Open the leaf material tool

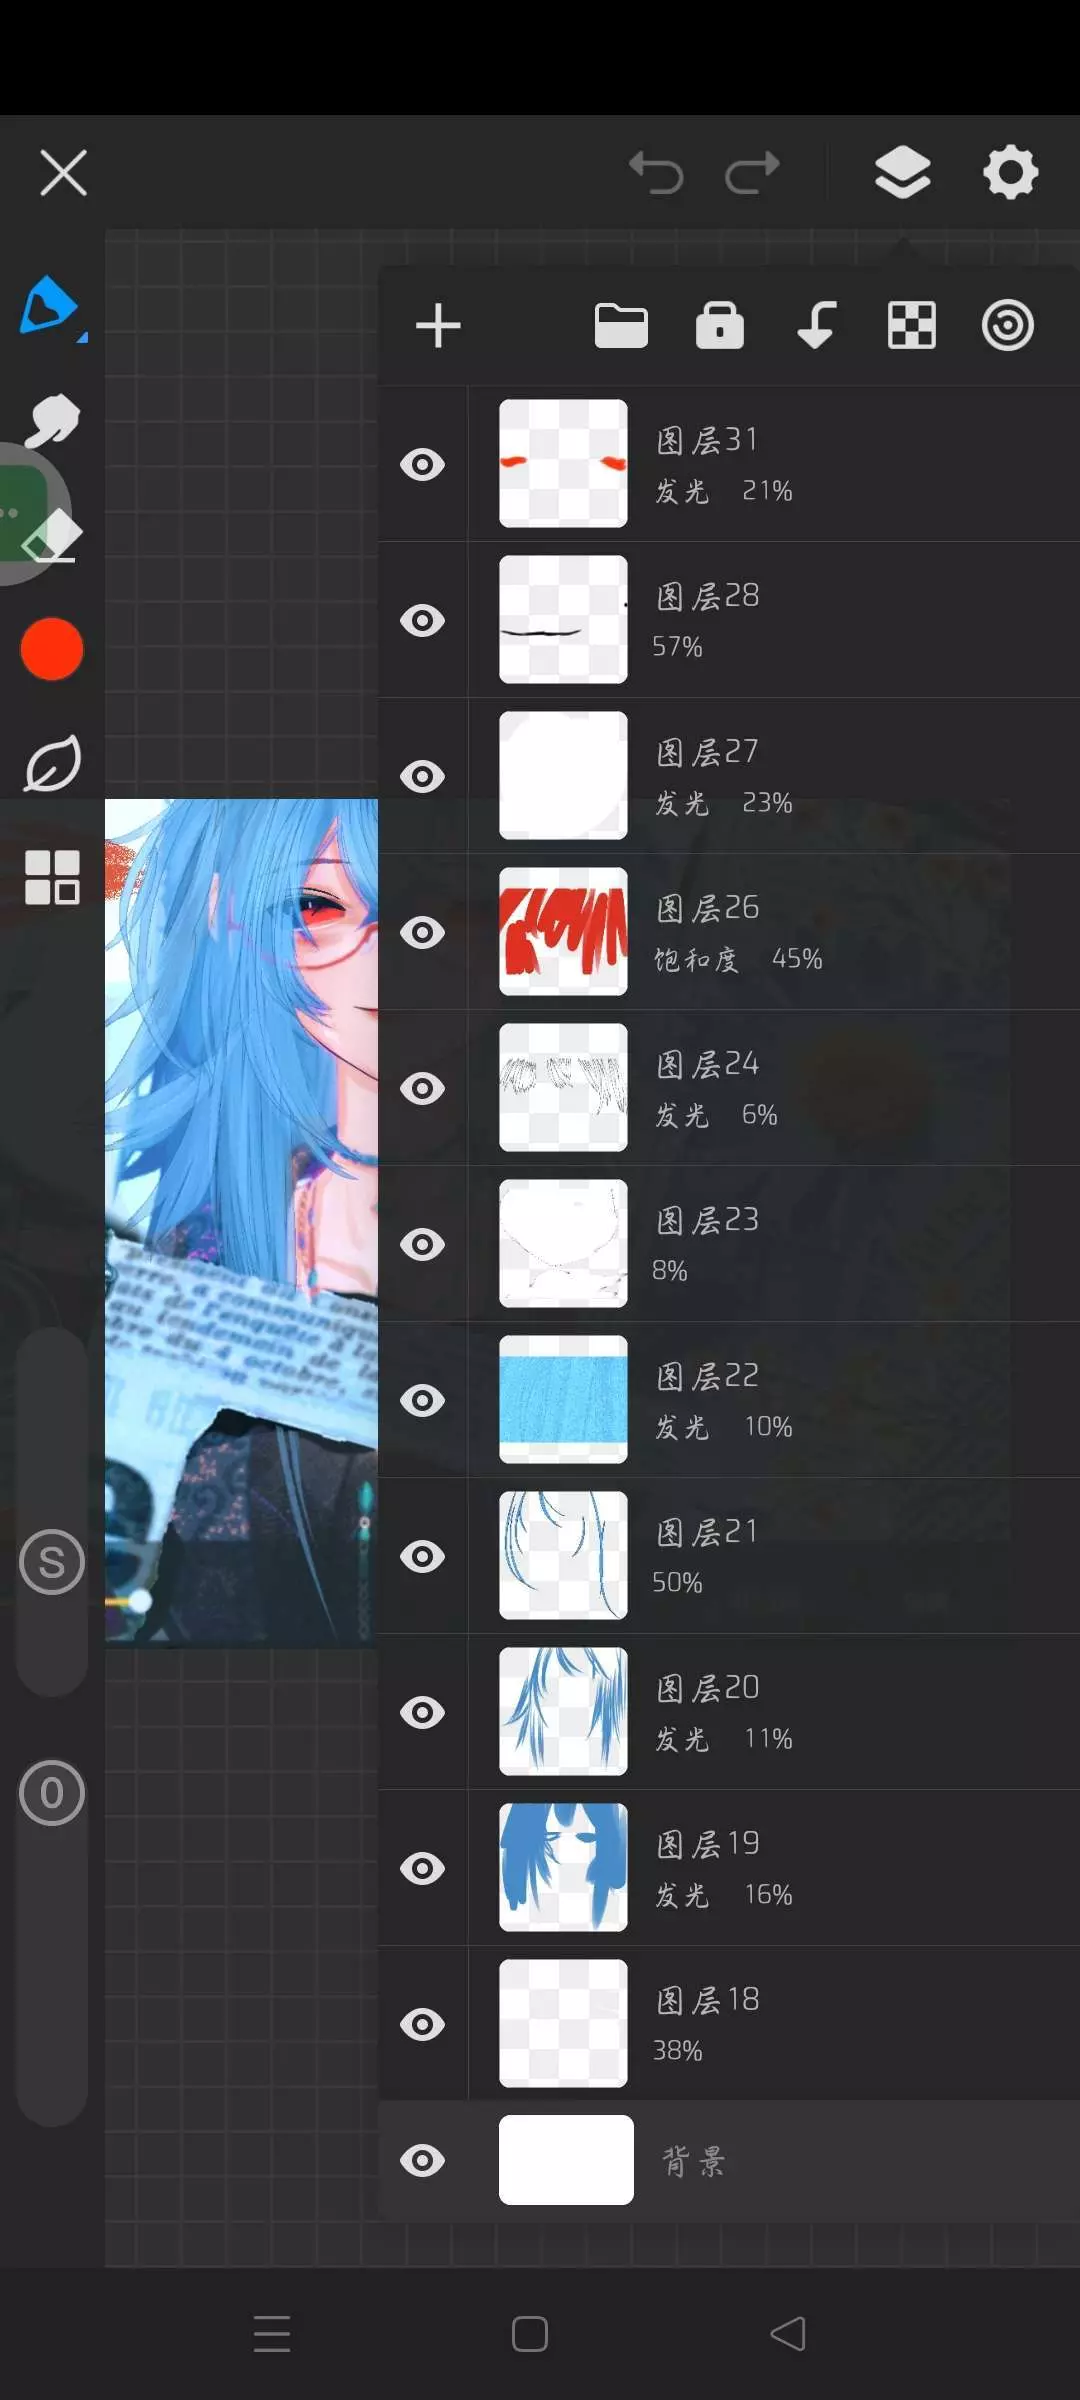(x=52, y=763)
